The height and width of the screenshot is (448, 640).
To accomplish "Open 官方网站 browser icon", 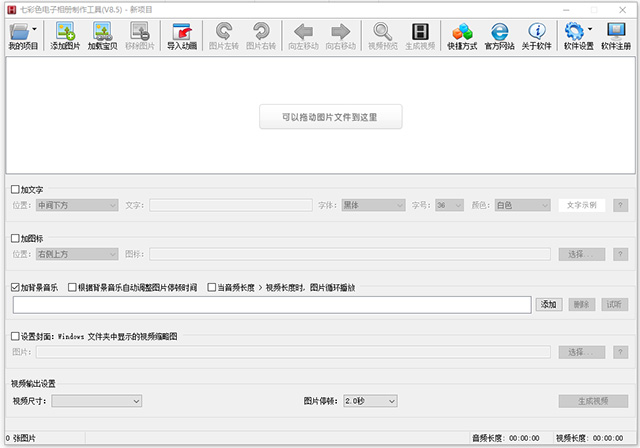I will point(499,31).
